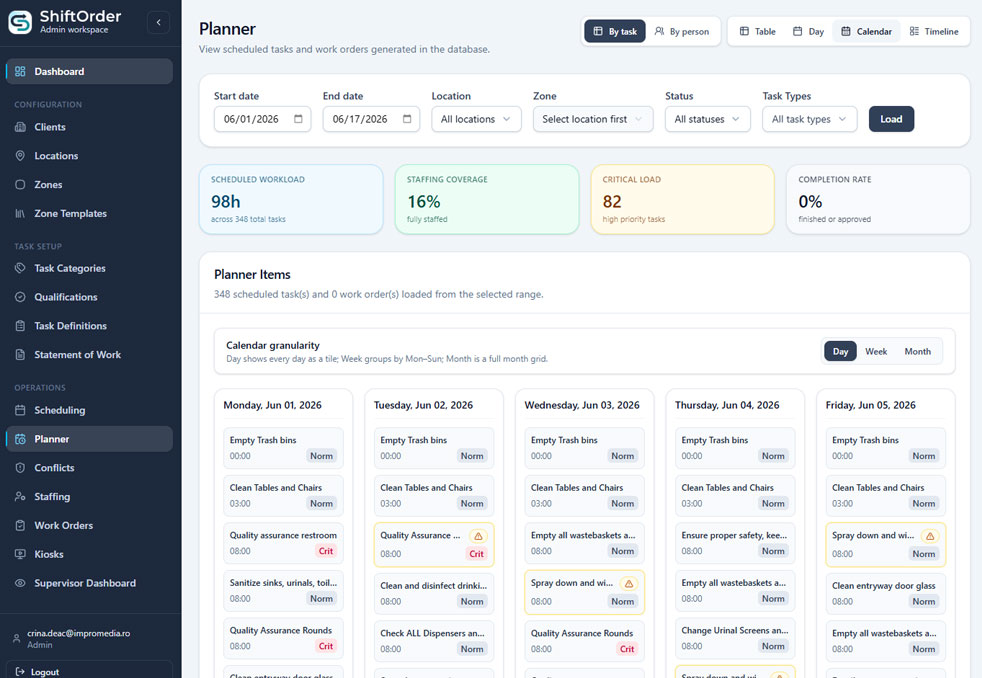Open Tuesday's Clean and disinfect drinking task

(x=434, y=593)
